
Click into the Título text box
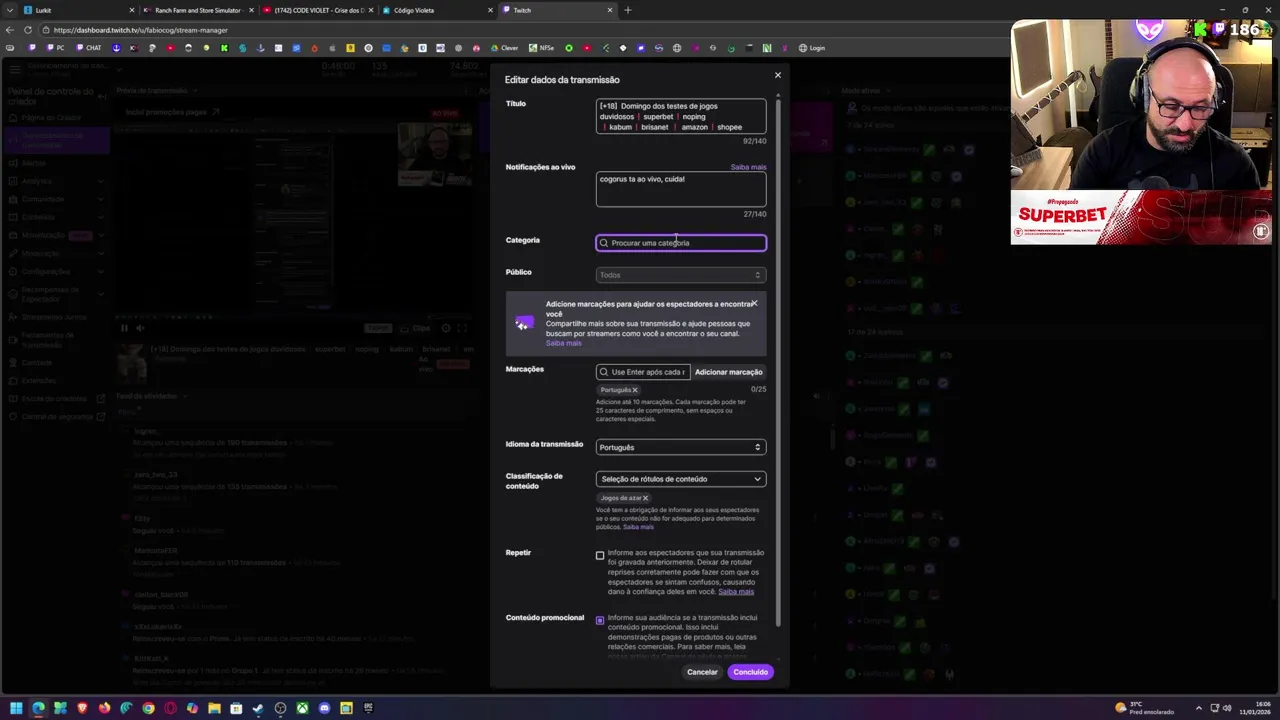(x=681, y=116)
